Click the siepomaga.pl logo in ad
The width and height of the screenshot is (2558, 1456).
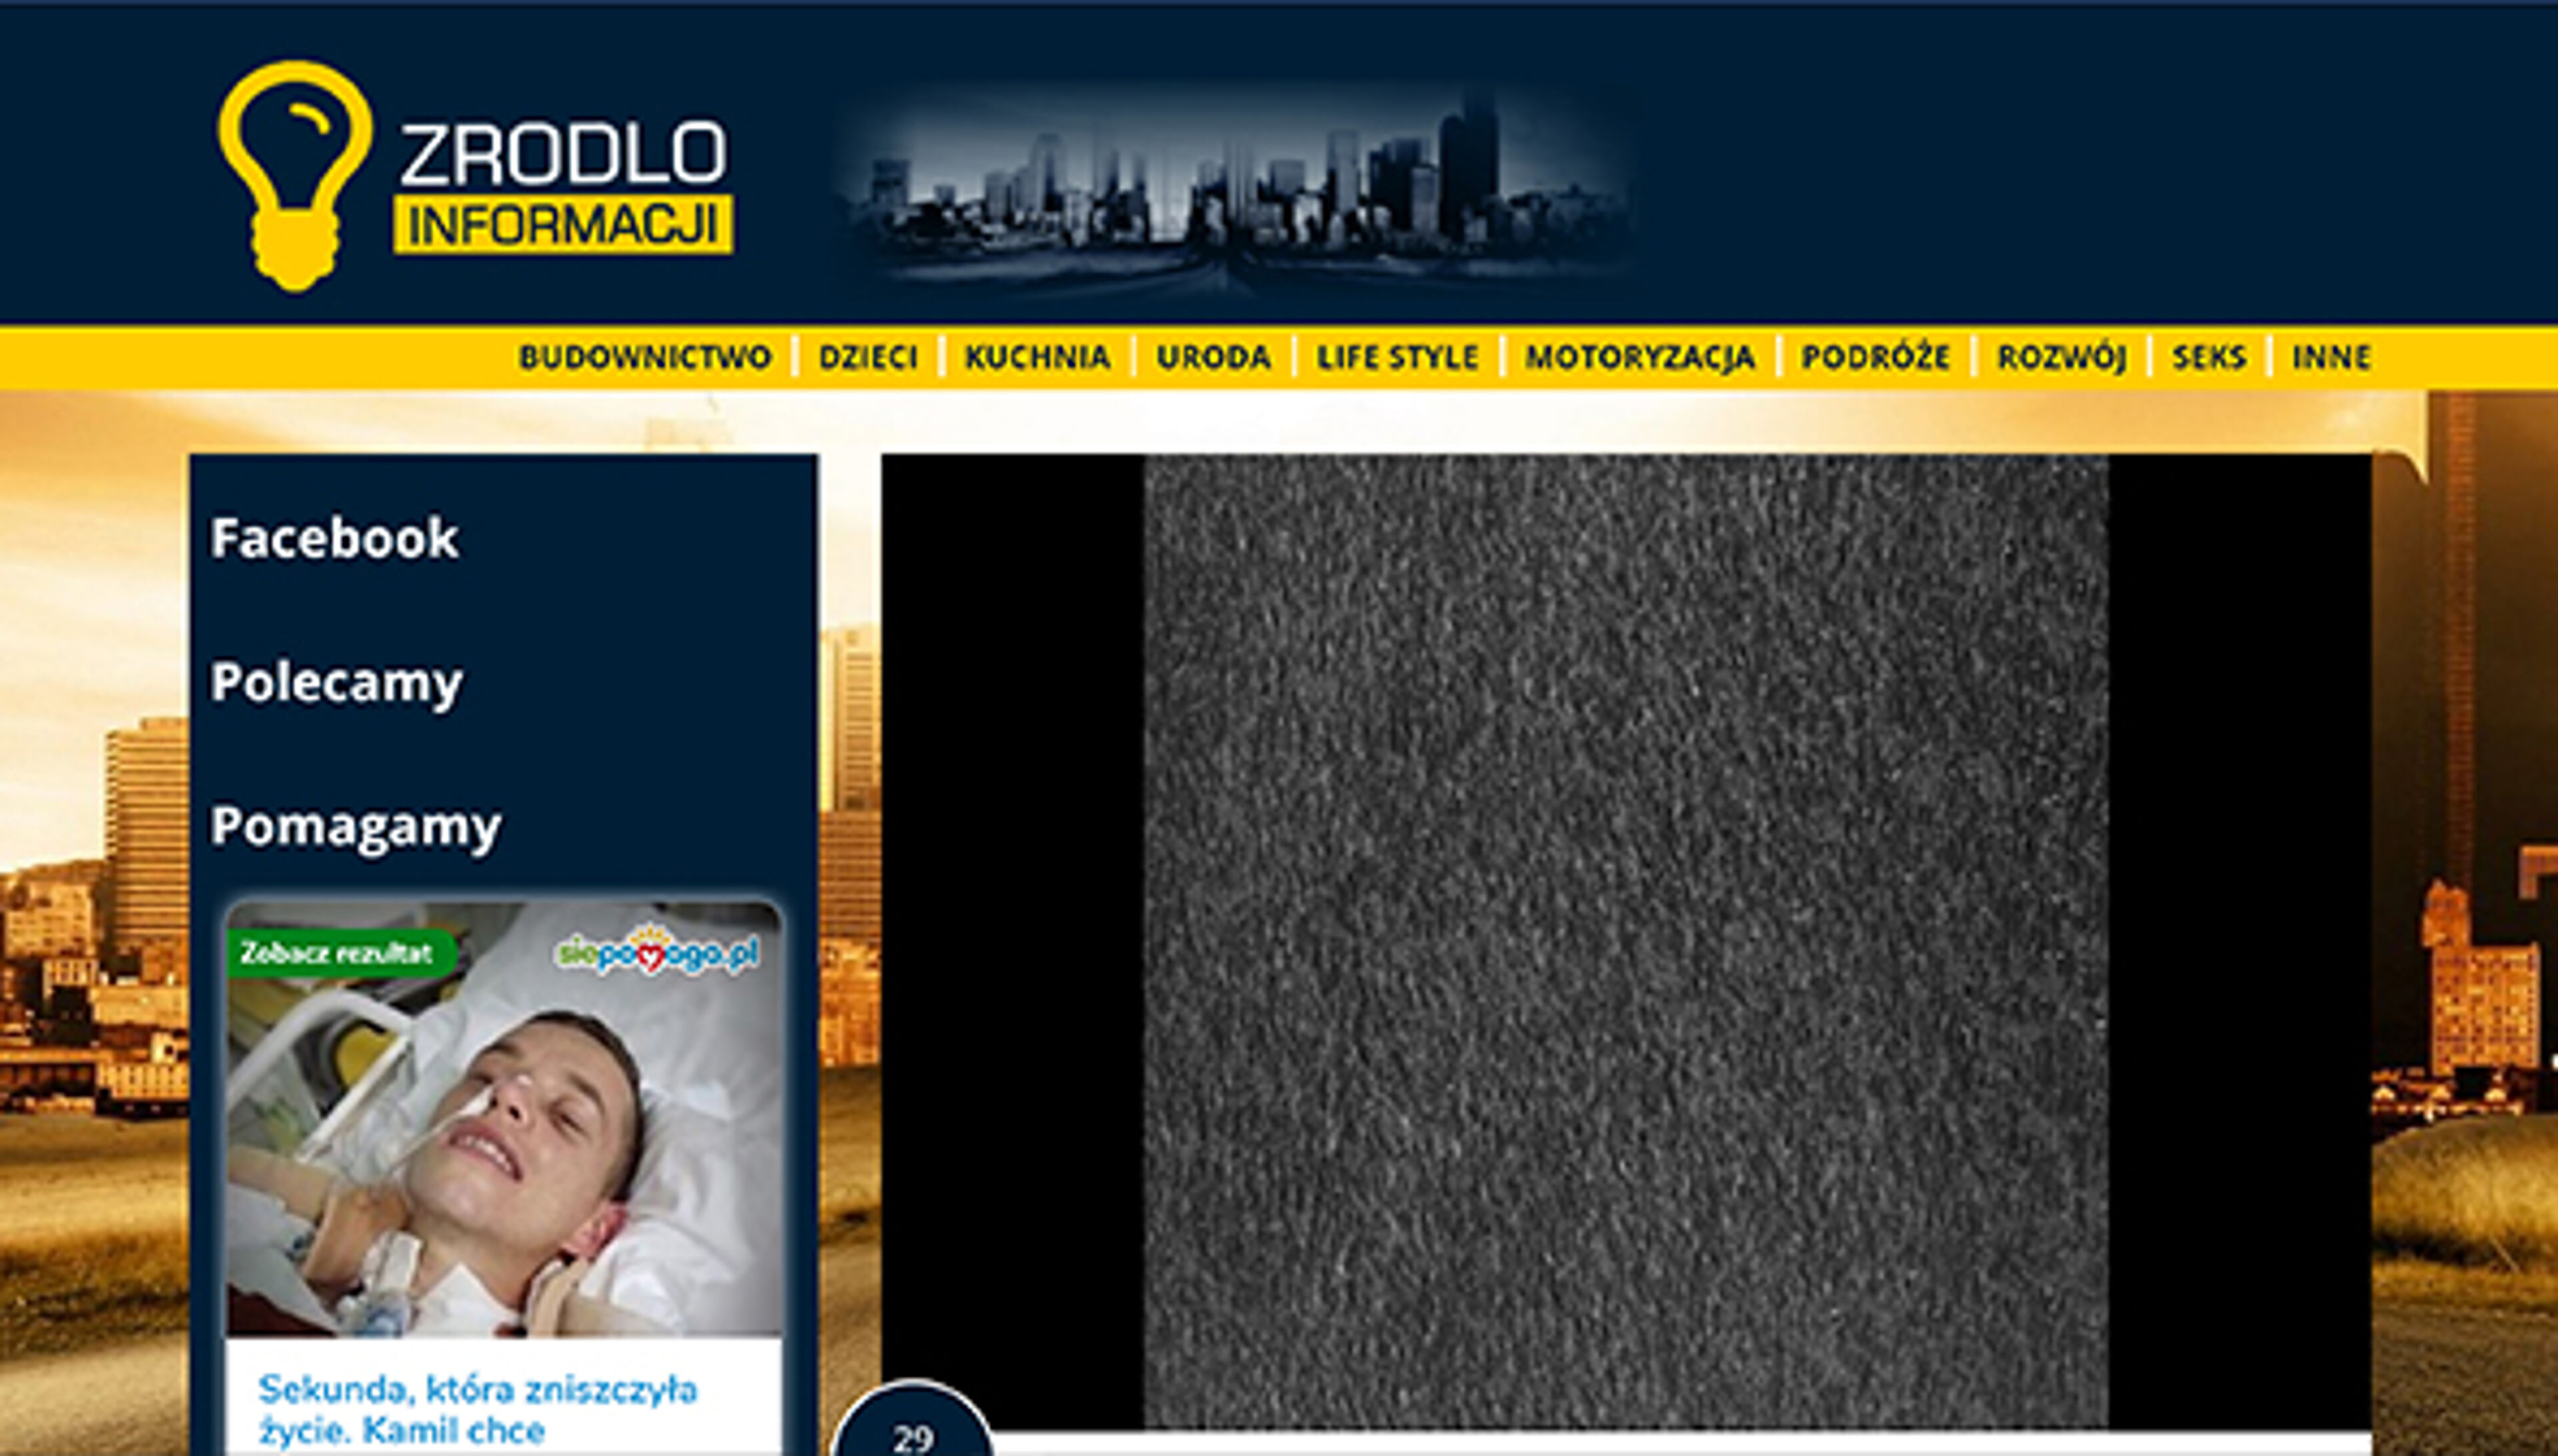(656, 953)
